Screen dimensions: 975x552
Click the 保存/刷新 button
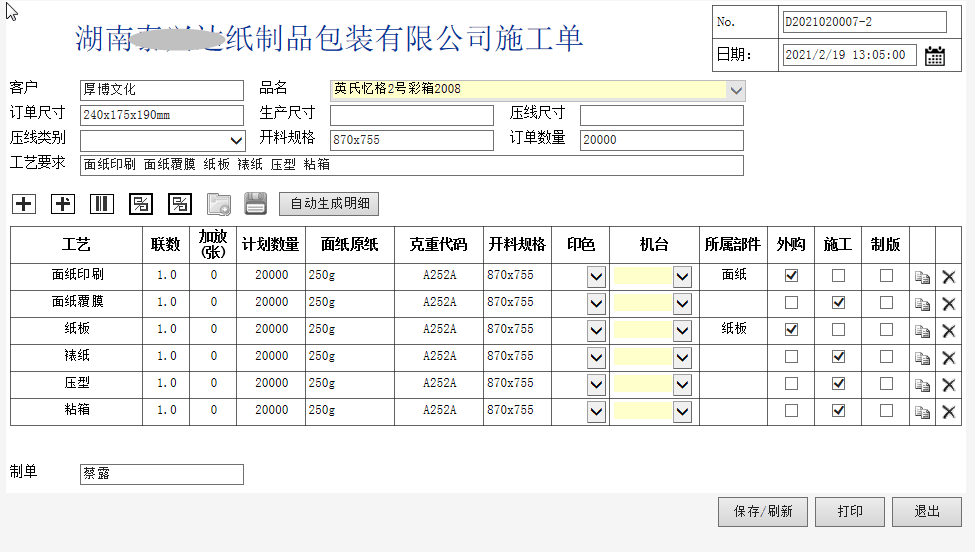pos(763,511)
